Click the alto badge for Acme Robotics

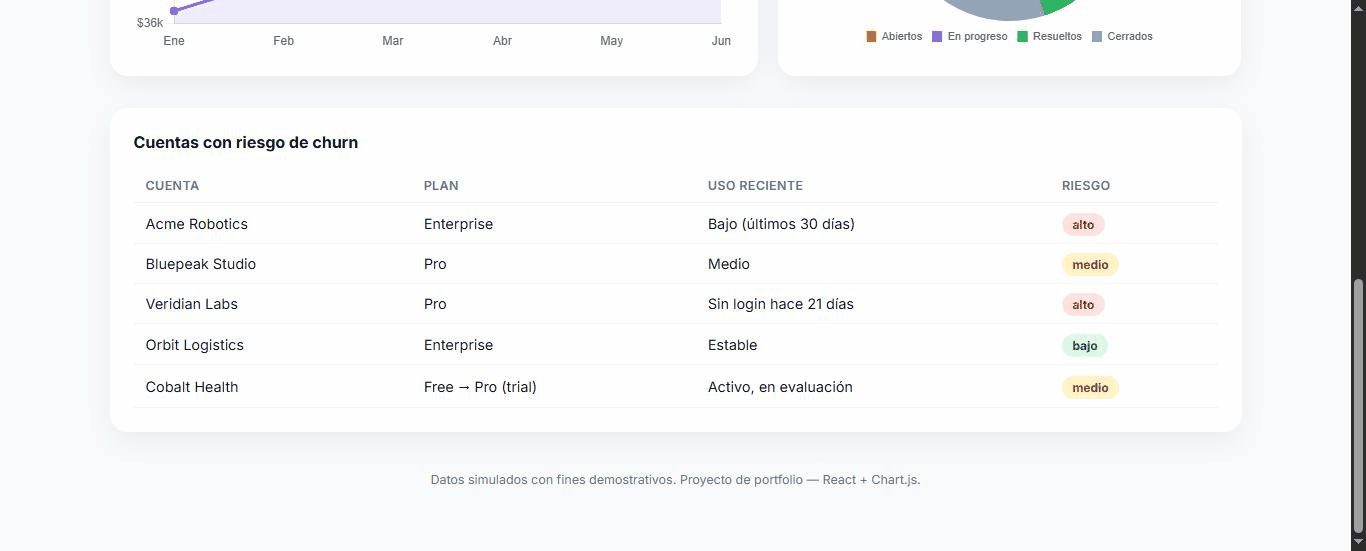point(1083,225)
